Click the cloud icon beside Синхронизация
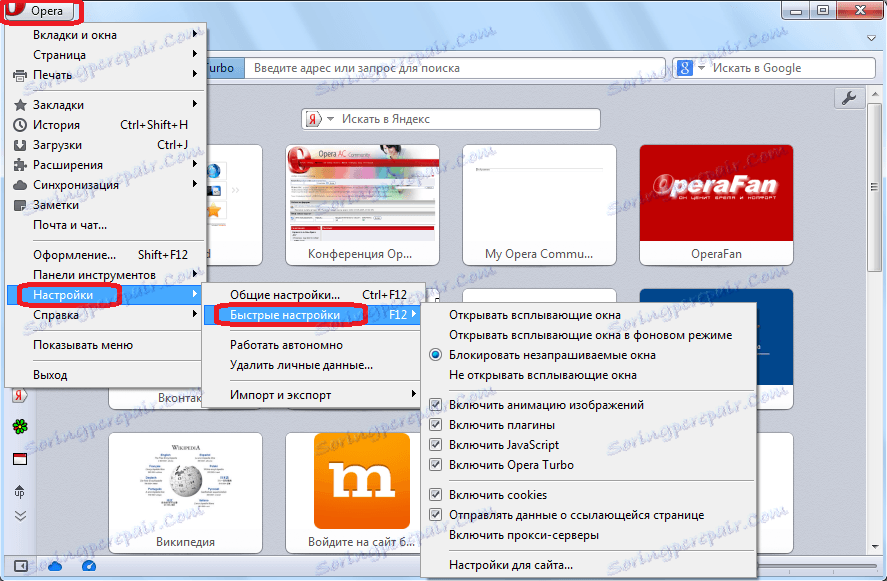 point(20,185)
